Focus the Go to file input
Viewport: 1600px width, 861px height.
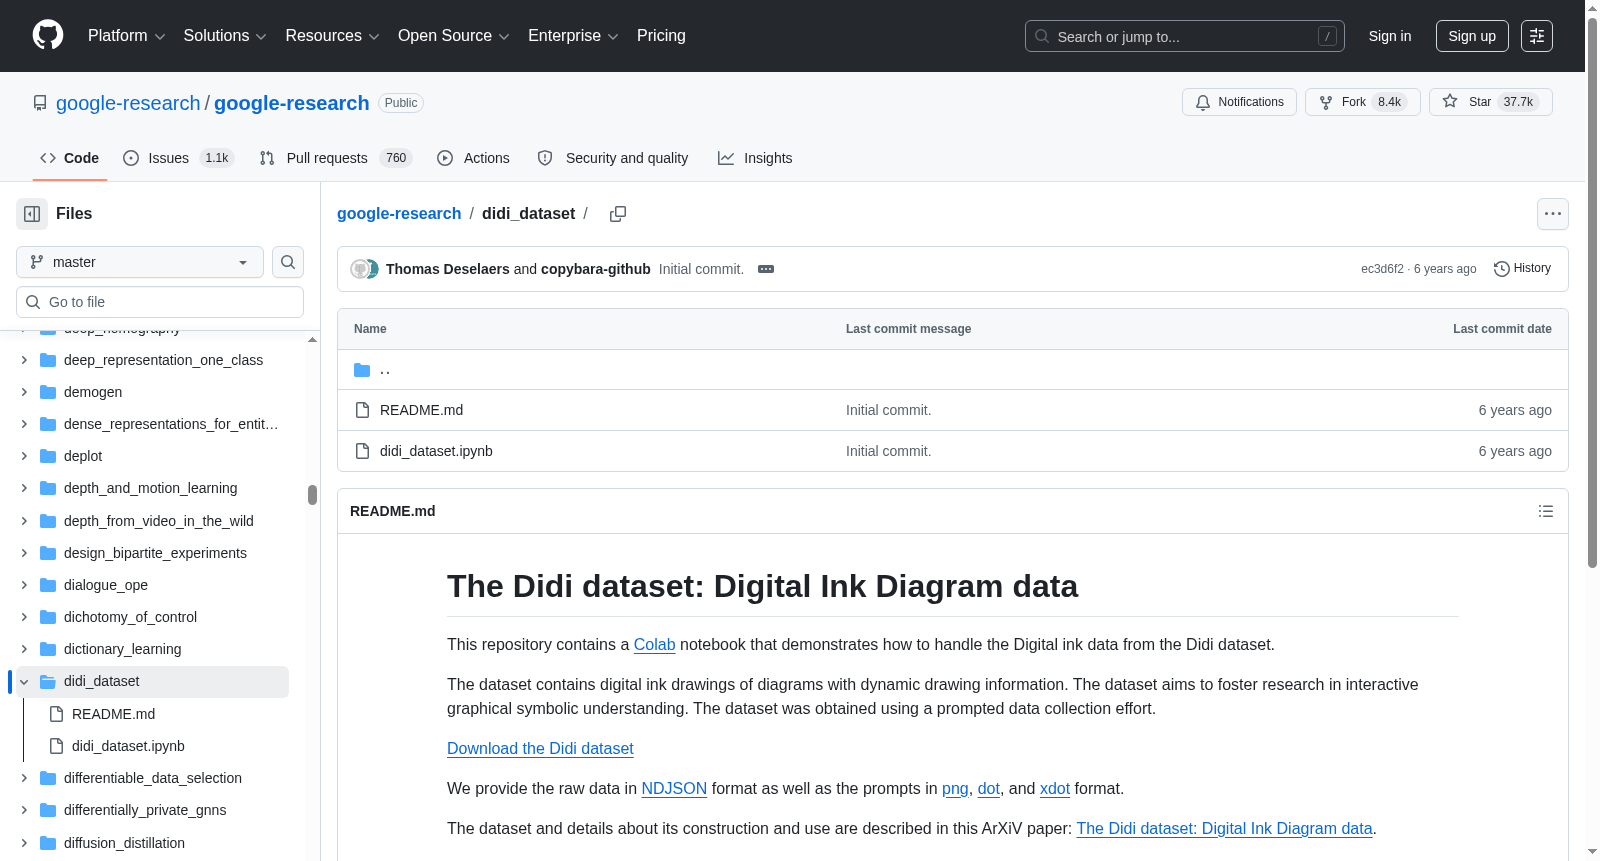(x=160, y=302)
